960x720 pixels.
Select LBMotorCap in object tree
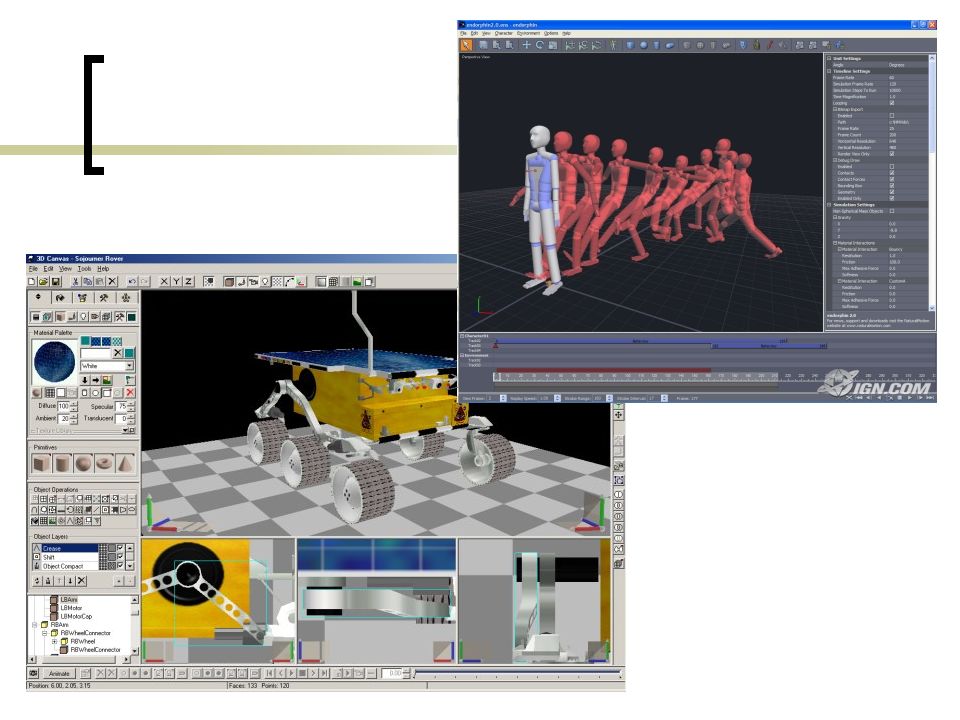coord(77,616)
